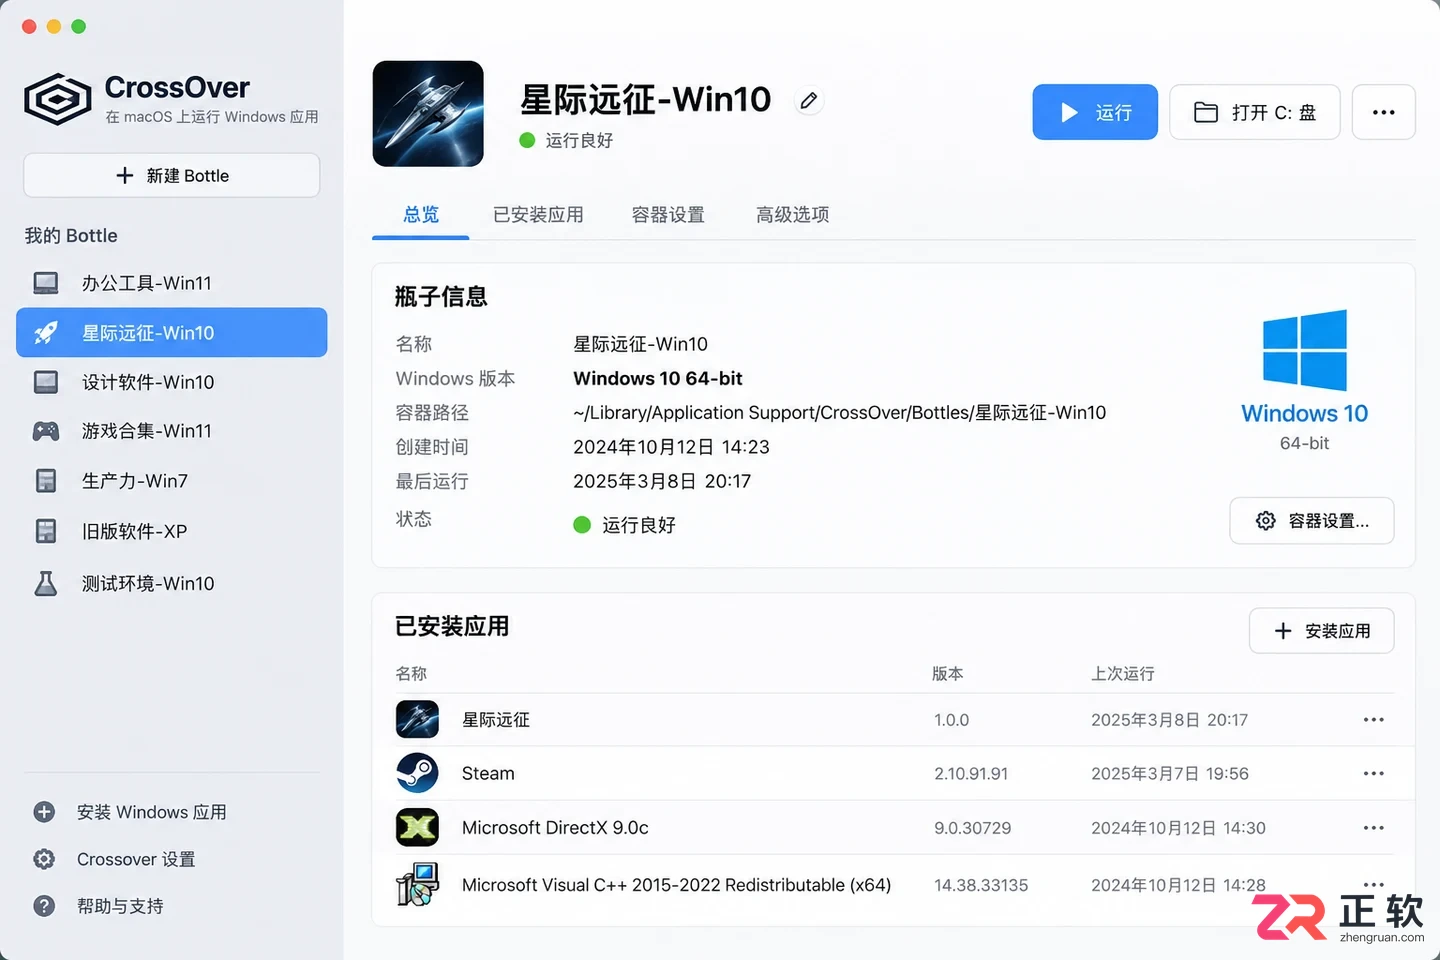Click the Visual C++ Redistributable installer icon
1440x960 pixels.
(x=417, y=884)
